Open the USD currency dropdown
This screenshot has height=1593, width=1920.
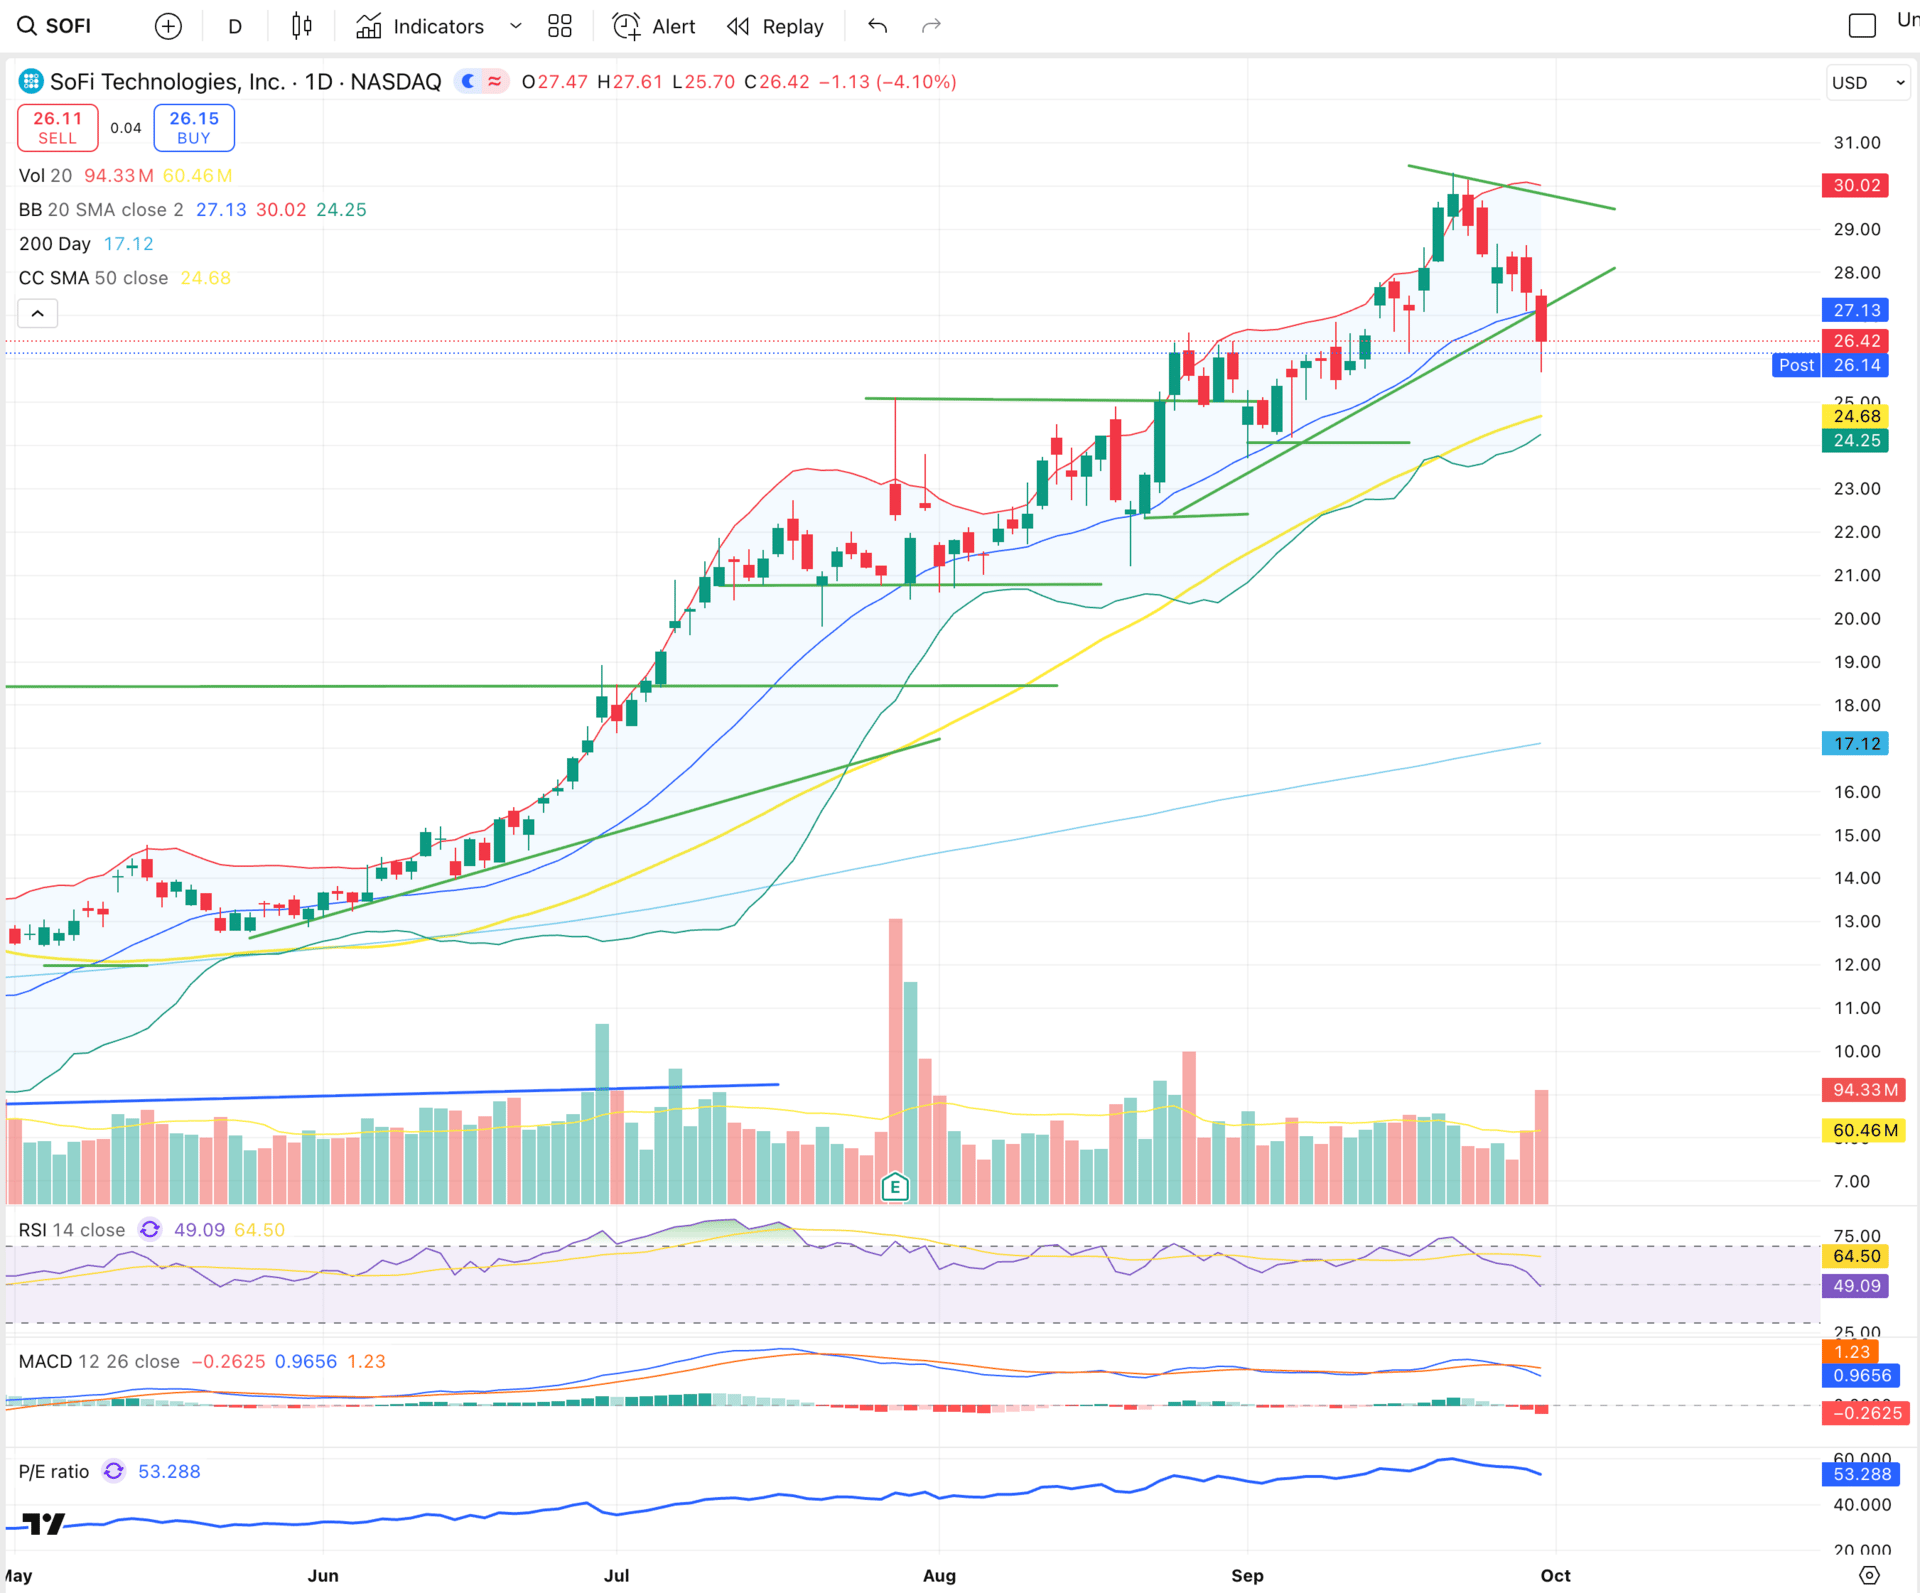coord(1866,83)
